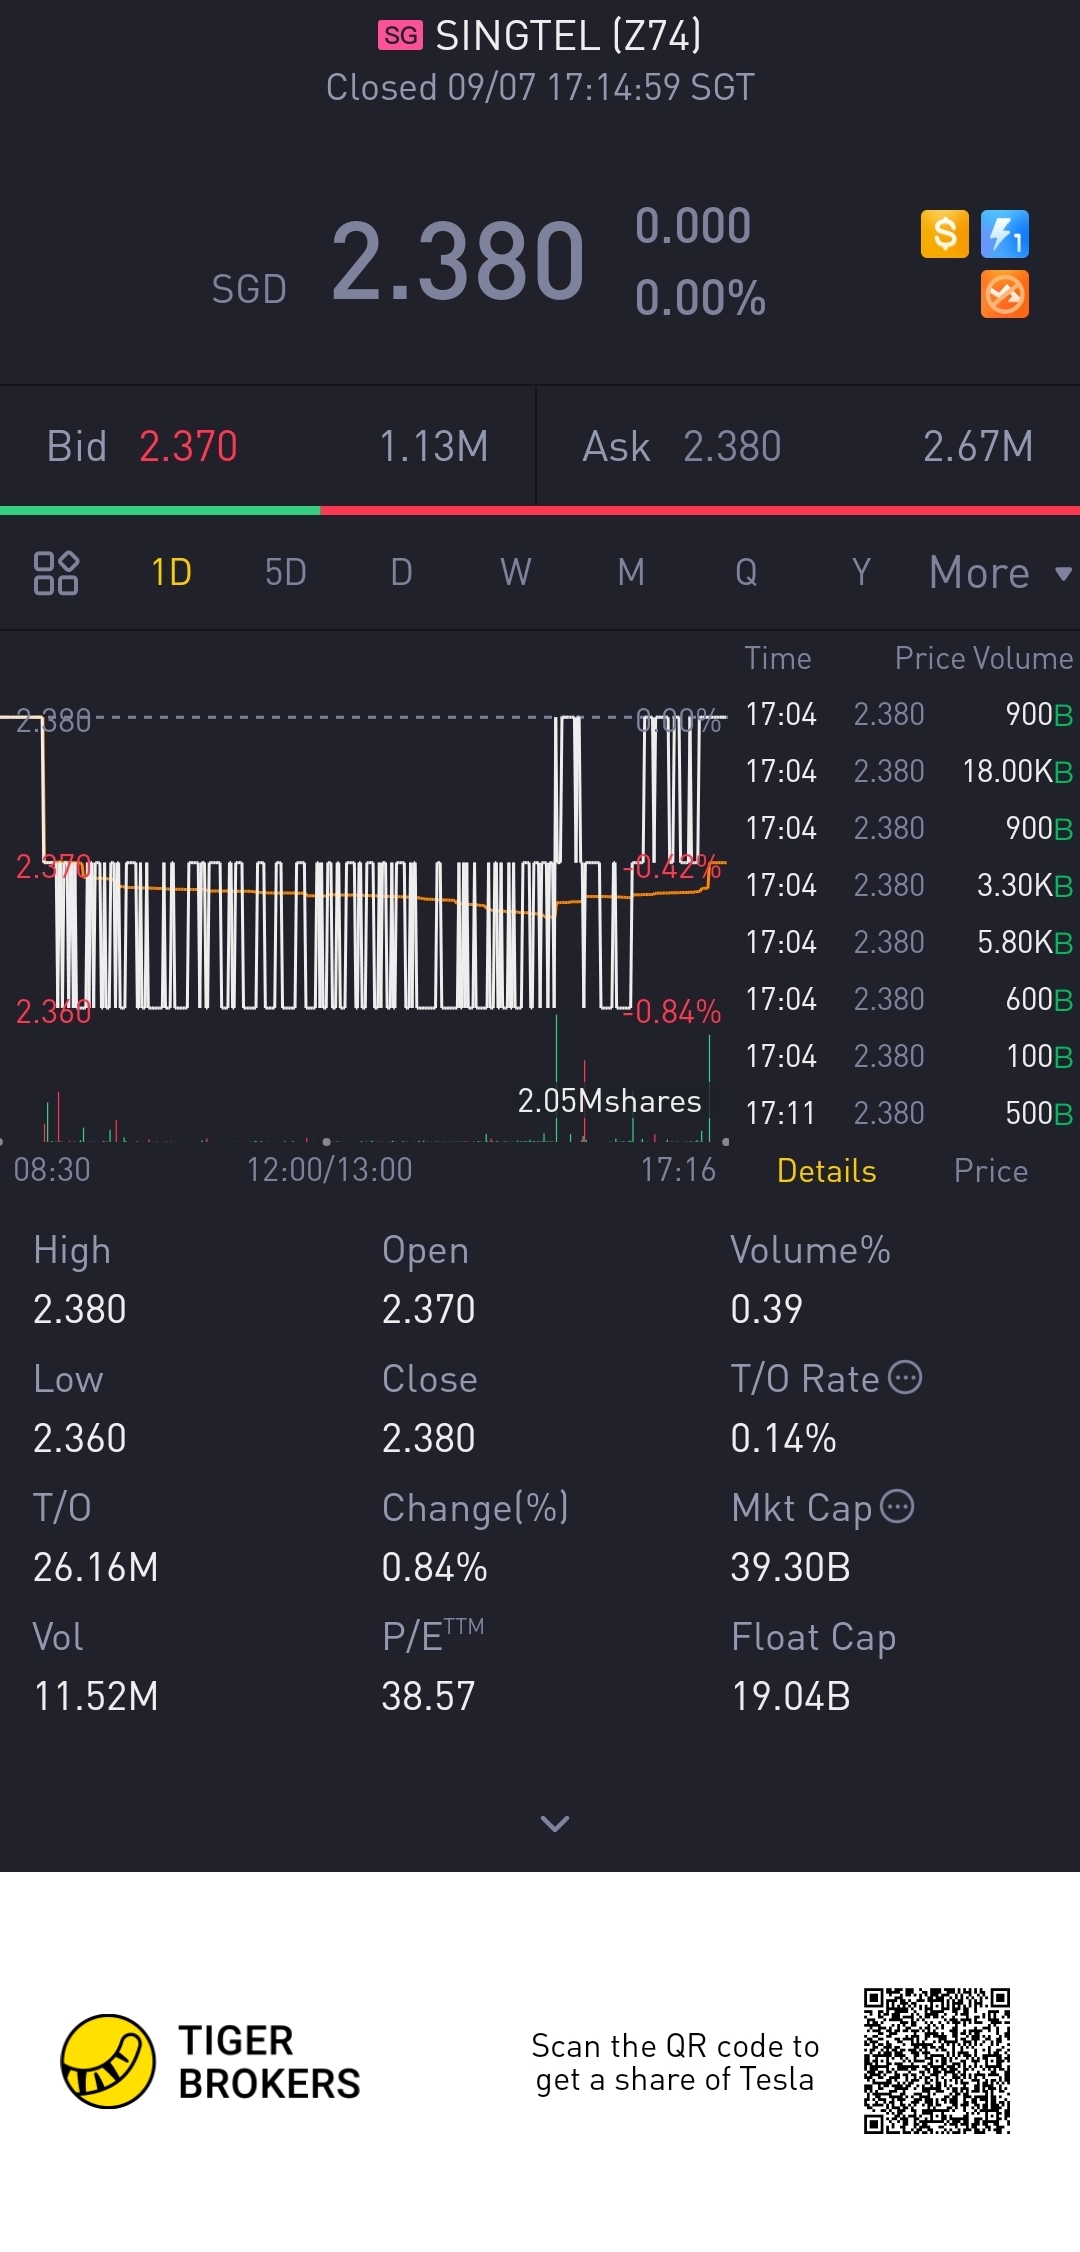Image resolution: width=1080 pixels, height=2252 pixels.
Task: Tap the info icon next to T/O Rate
Action: pyautogui.click(x=905, y=1378)
